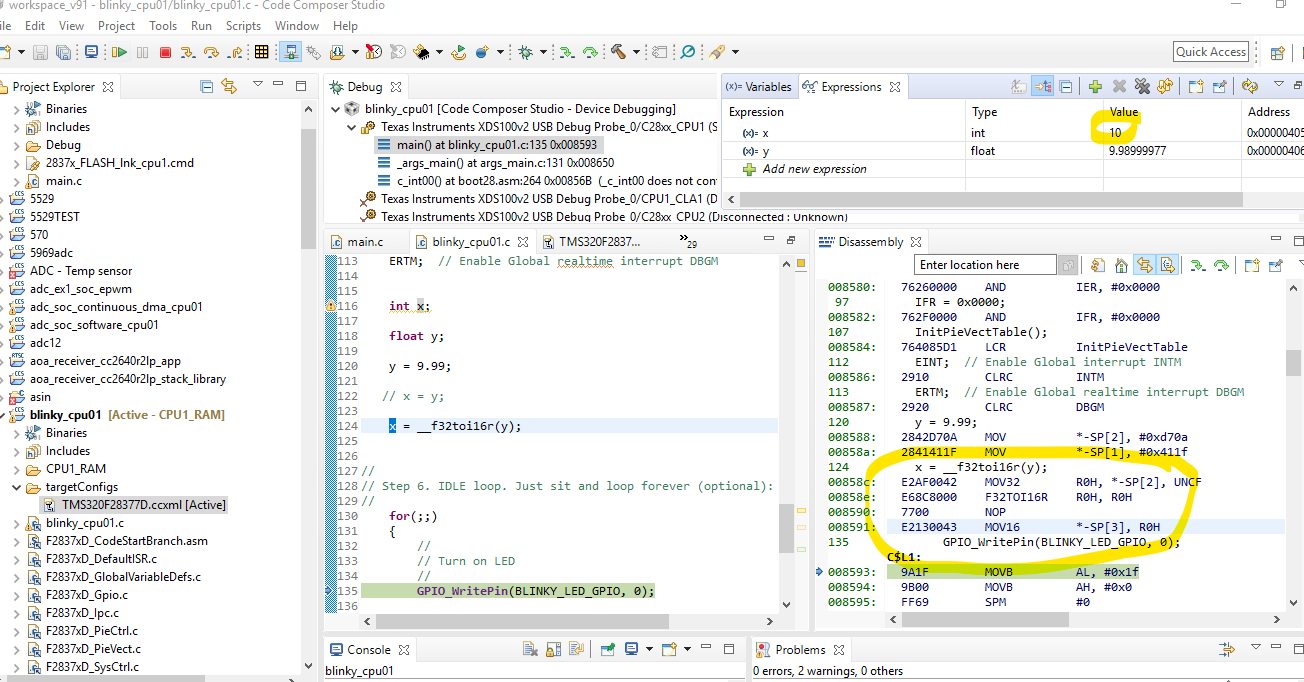Viewport: 1304px width, 682px height.
Task: Click Clear Console icon in Console panel
Action: coord(530,650)
